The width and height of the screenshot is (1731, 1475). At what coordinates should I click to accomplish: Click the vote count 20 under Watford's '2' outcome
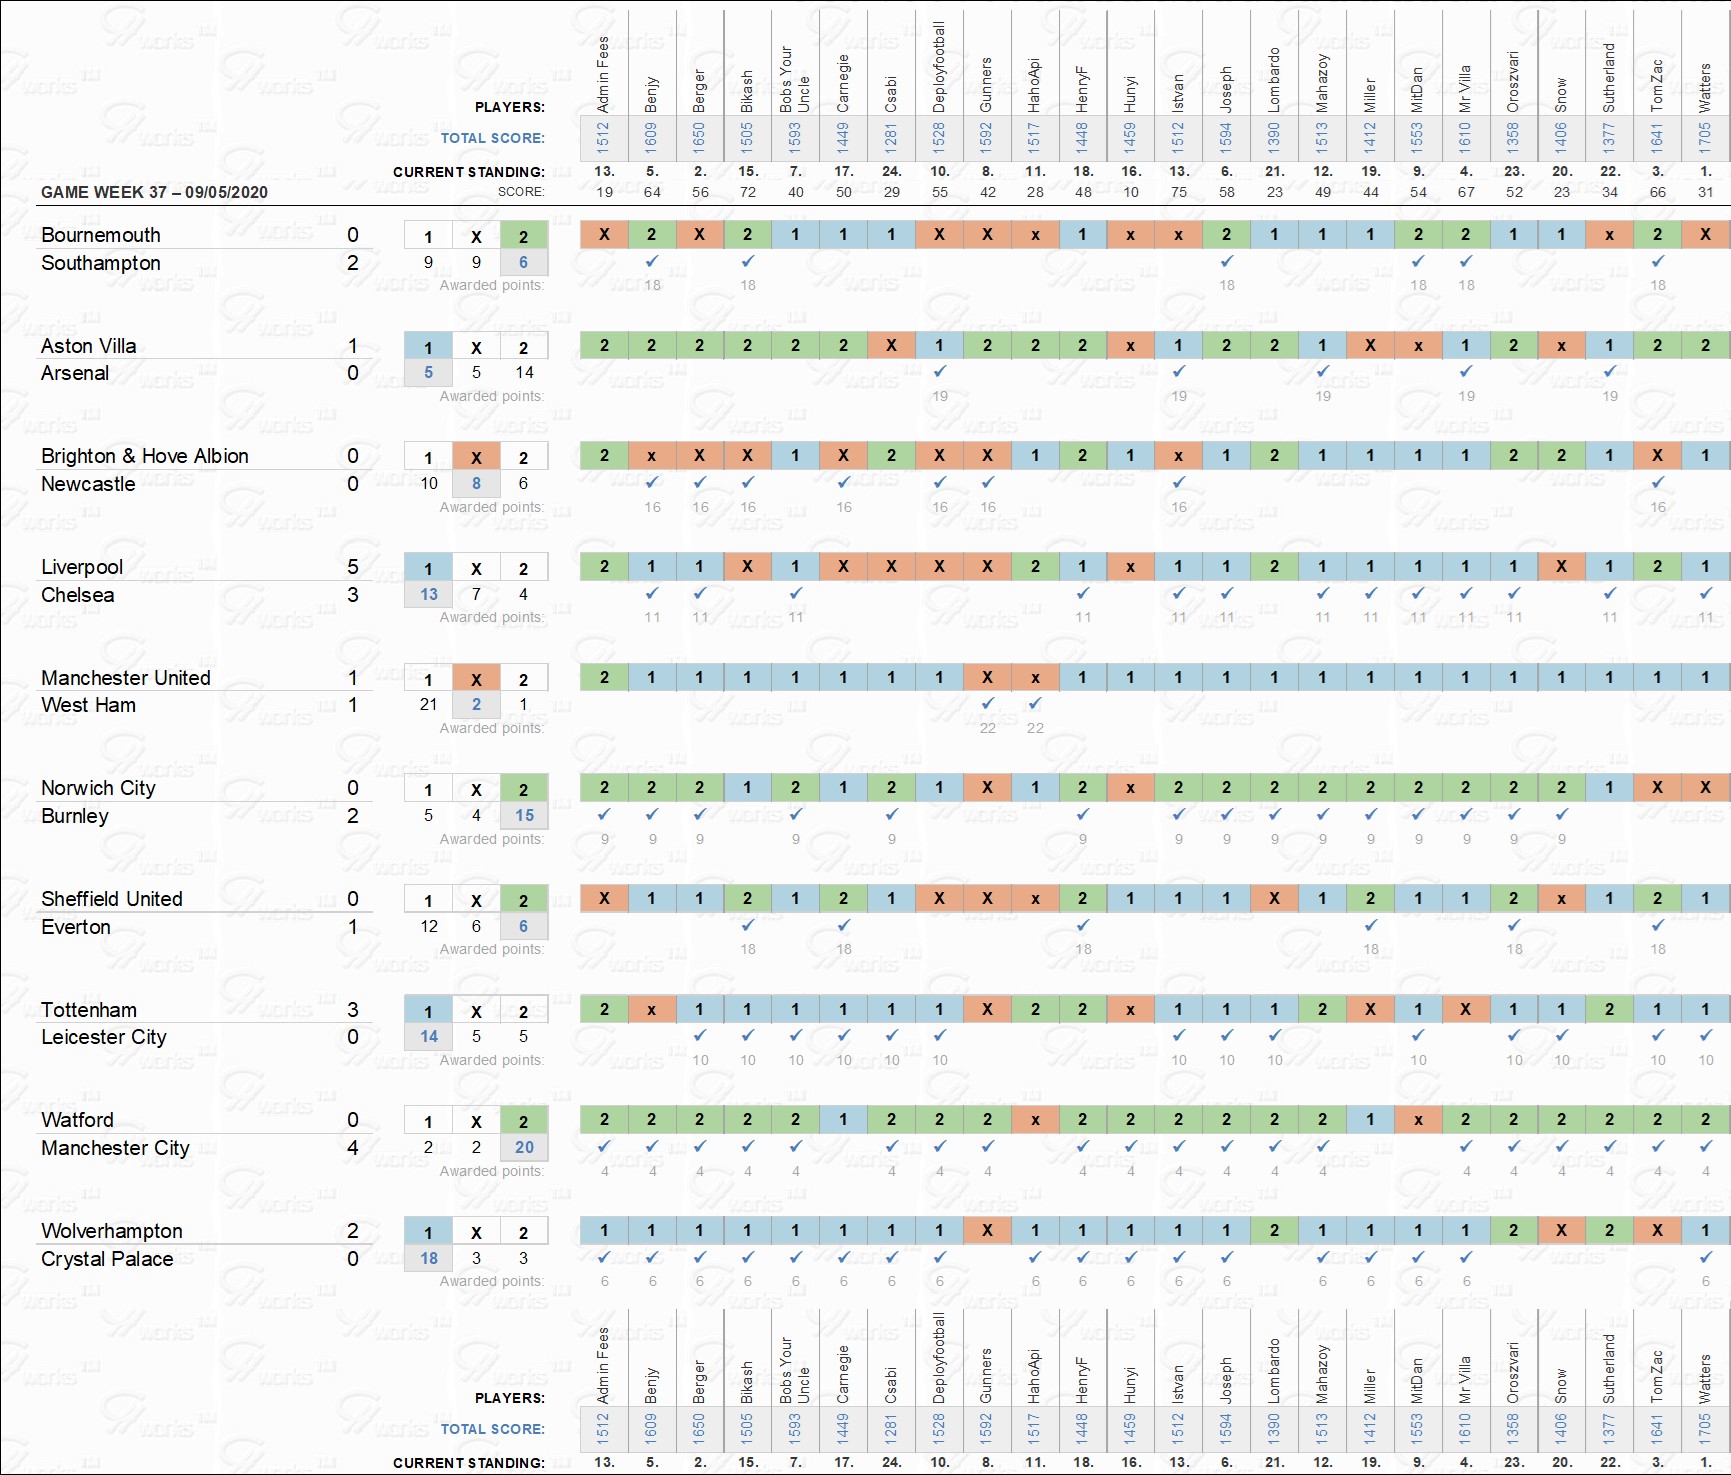point(524,1147)
